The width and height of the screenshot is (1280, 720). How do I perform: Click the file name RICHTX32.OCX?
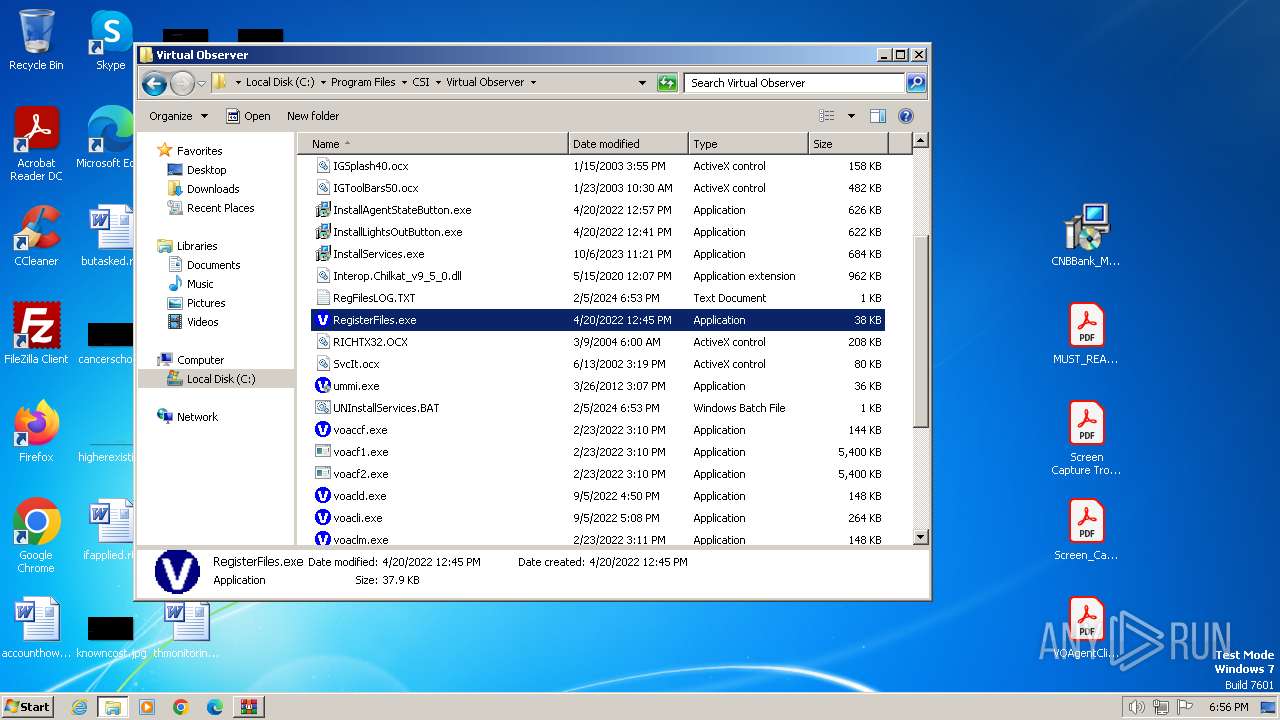370,342
